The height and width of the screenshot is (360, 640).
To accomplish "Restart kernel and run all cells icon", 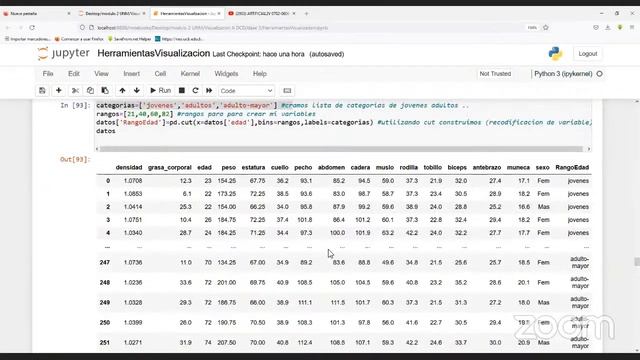I will tap(209, 91).
